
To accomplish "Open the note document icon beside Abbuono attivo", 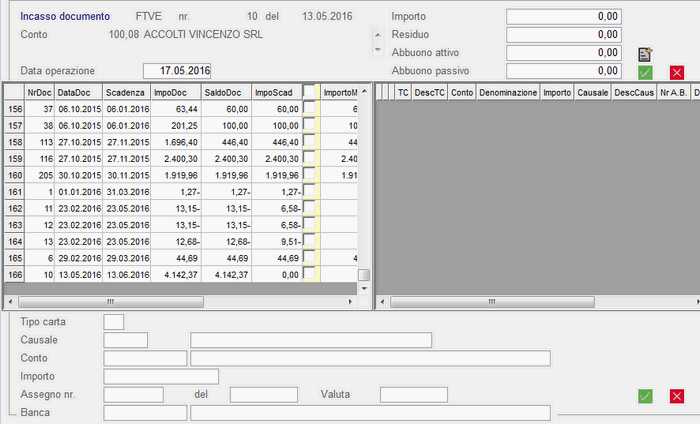I will tap(645, 54).
